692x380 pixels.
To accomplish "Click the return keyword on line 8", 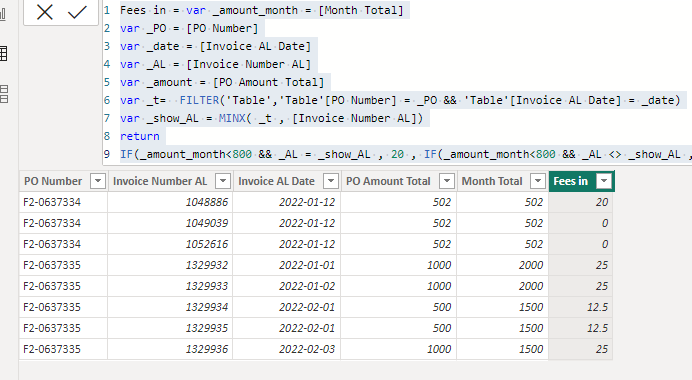I will tap(139, 136).
